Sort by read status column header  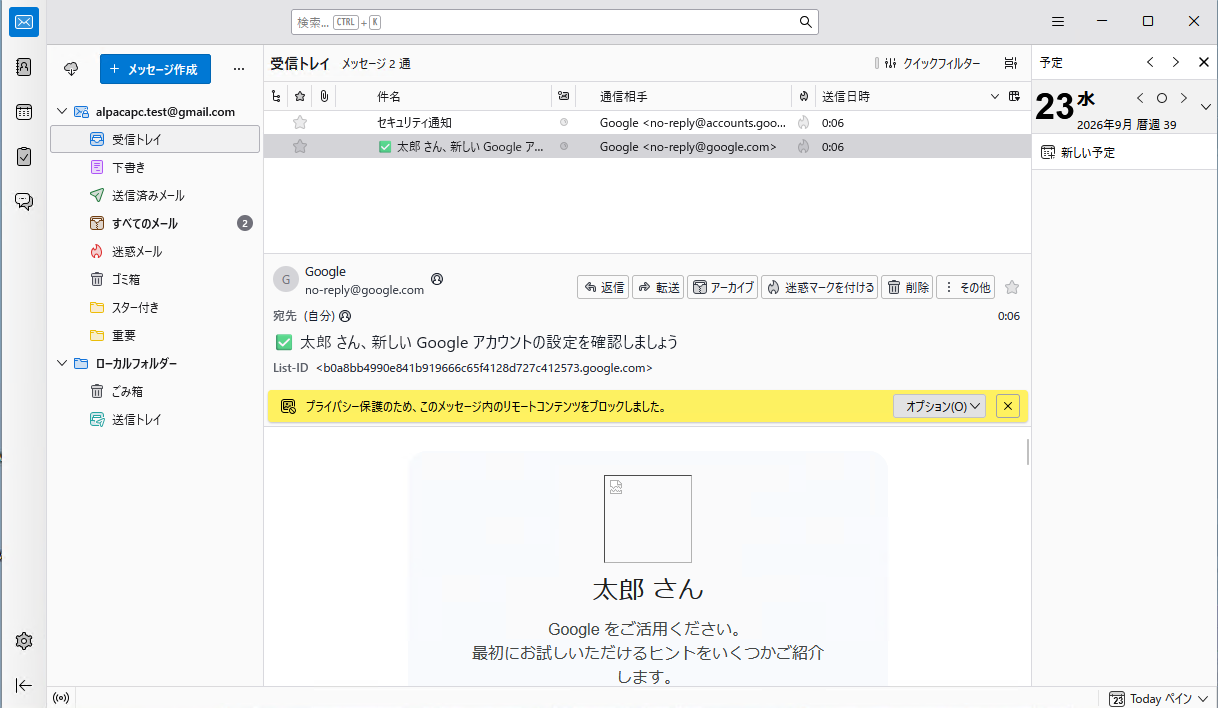click(x=564, y=96)
